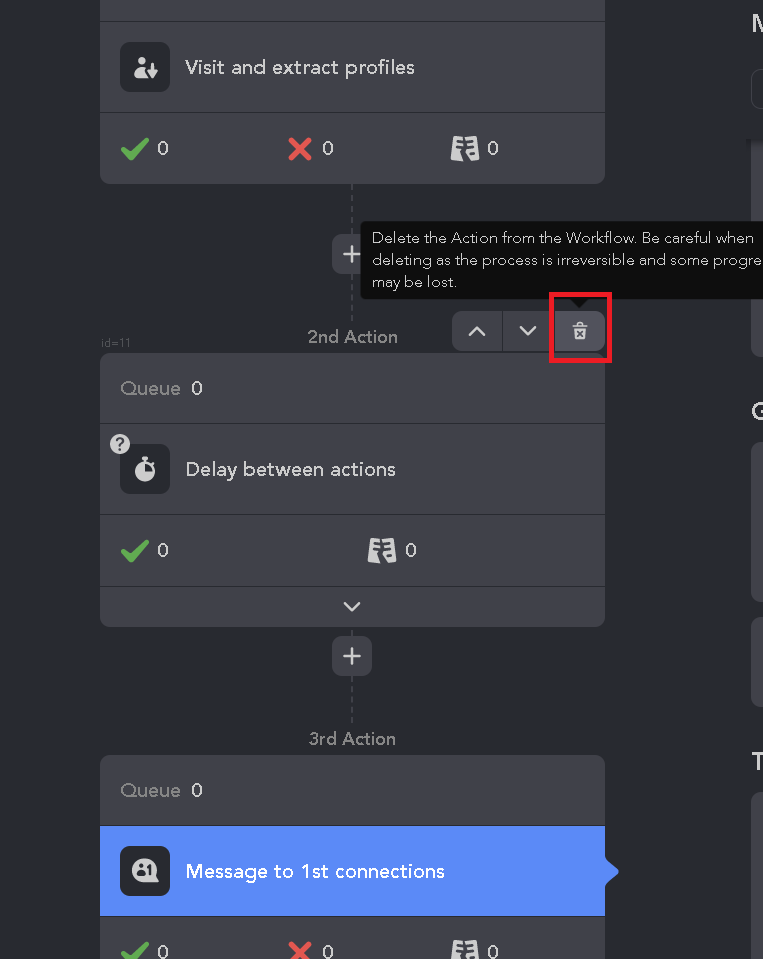Click green checkmark success count in first action
The width and height of the screenshot is (763, 959).
coord(135,149)
